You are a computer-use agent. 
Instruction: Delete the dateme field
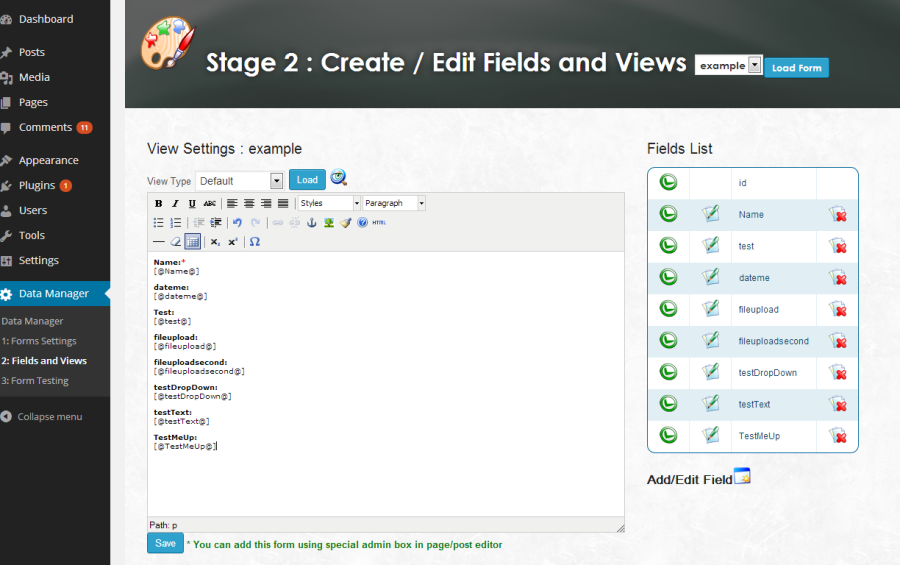838,277
